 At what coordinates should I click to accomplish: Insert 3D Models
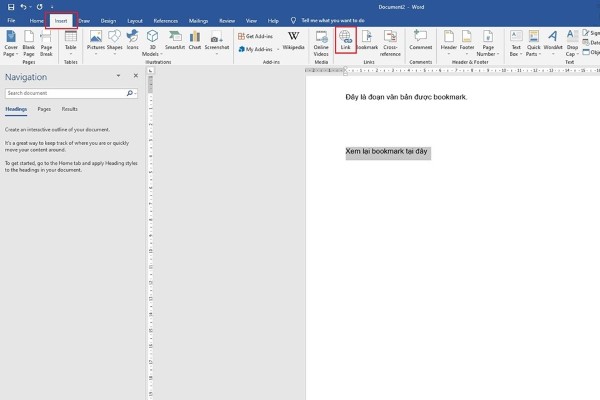[152, 43]
